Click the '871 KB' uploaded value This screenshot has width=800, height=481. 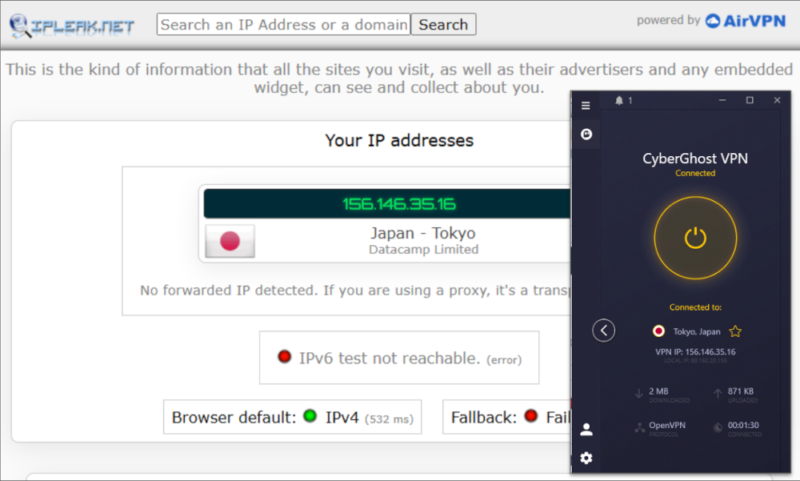coord(740,391)
